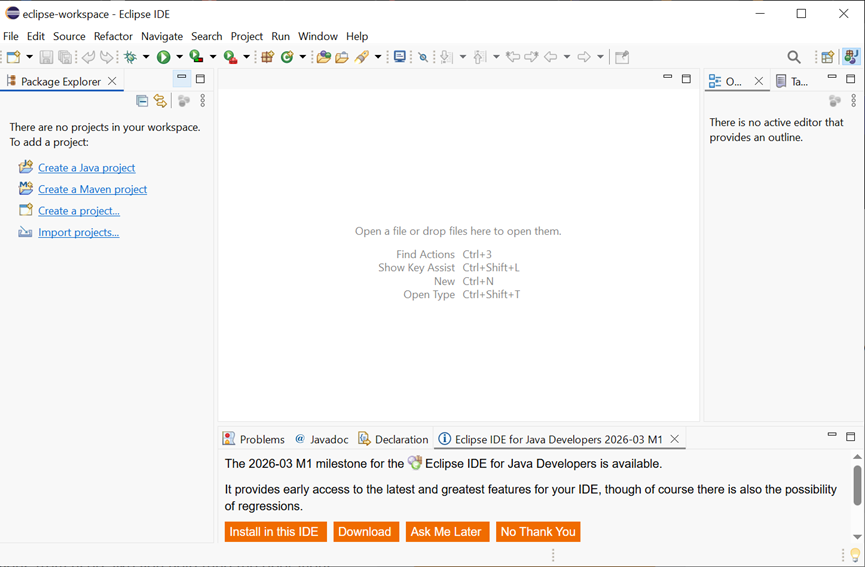
Task: Click the Open Type folder icon
Action: (324, 57)
